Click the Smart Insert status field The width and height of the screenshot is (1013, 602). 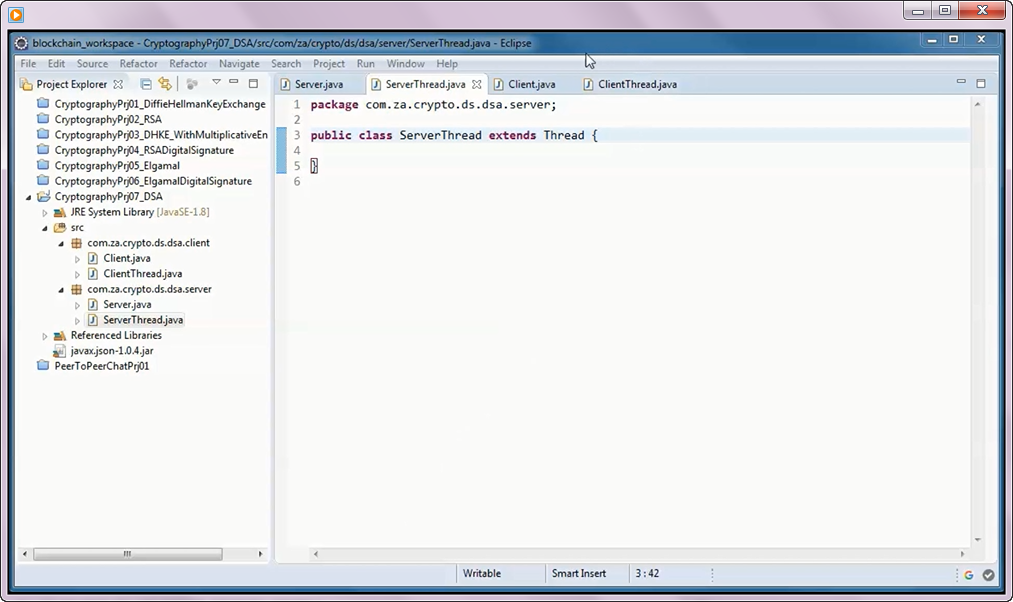(x=579, y=573)
